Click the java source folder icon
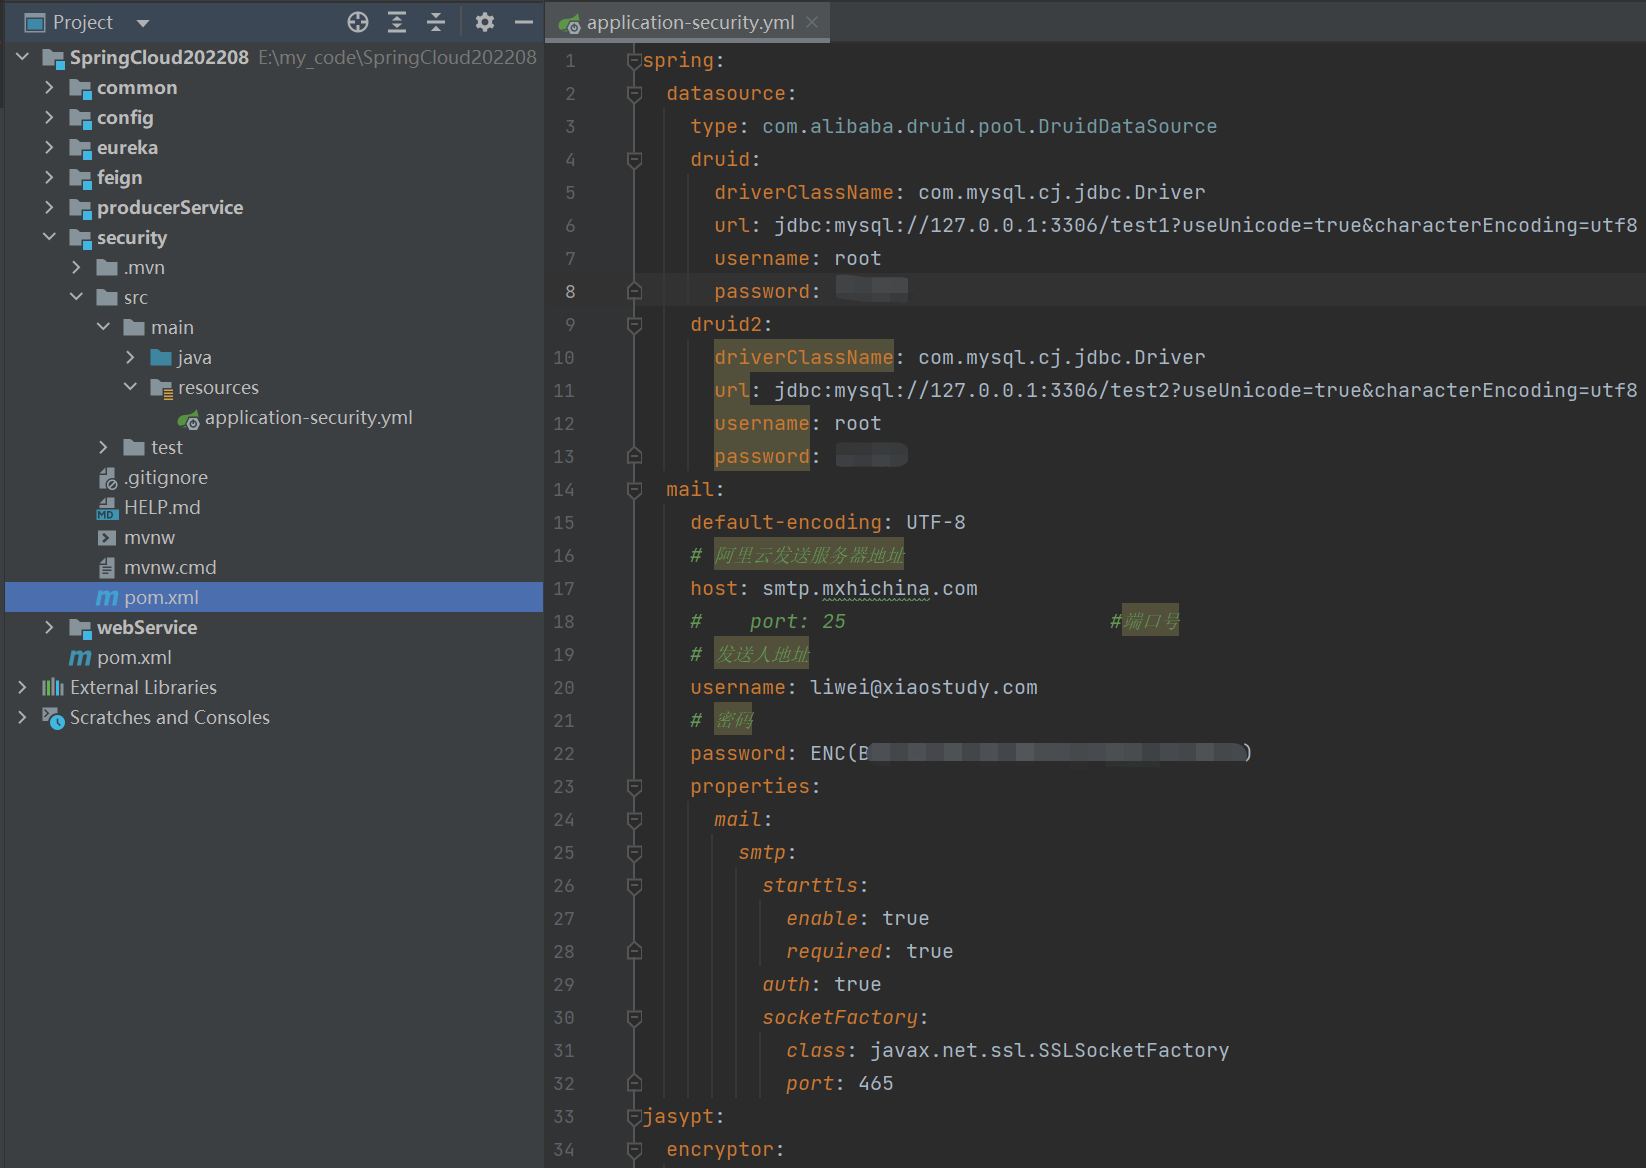The width and height of the screenshot is (1646, 1168). click(x=161, y=357)
